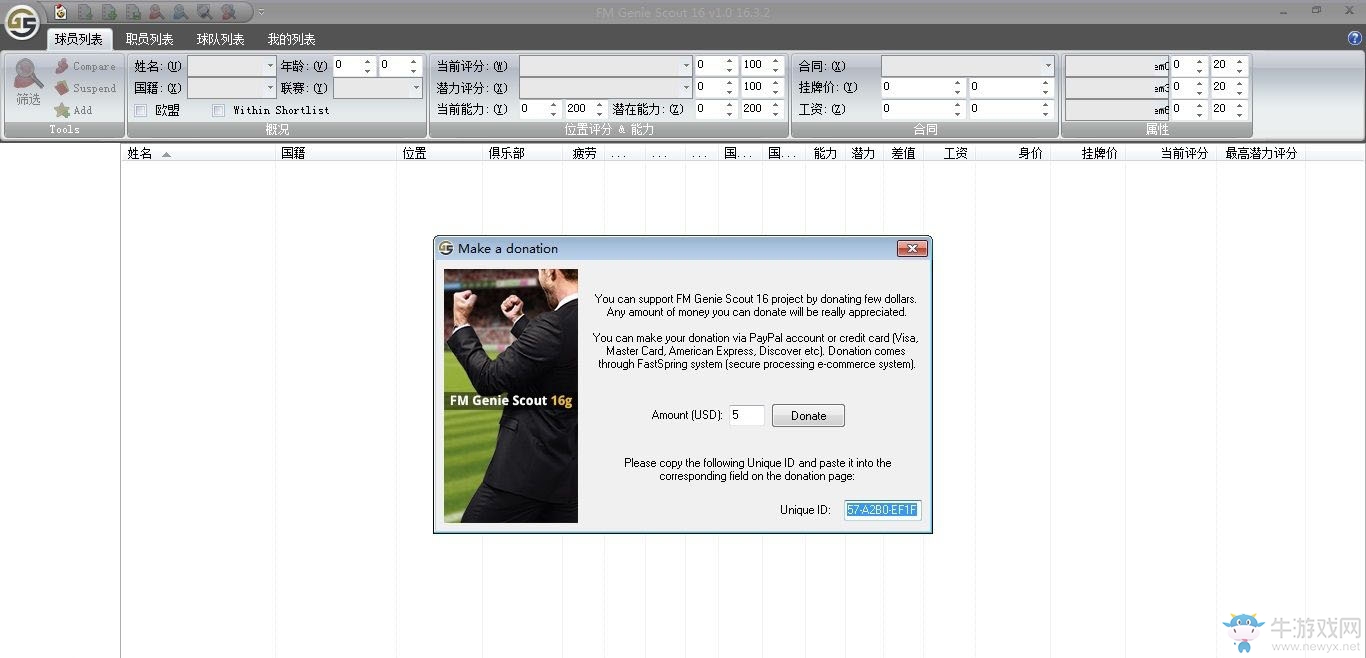
Task: Switch to the 我的列表 tab
Action: tap(292, 39)
